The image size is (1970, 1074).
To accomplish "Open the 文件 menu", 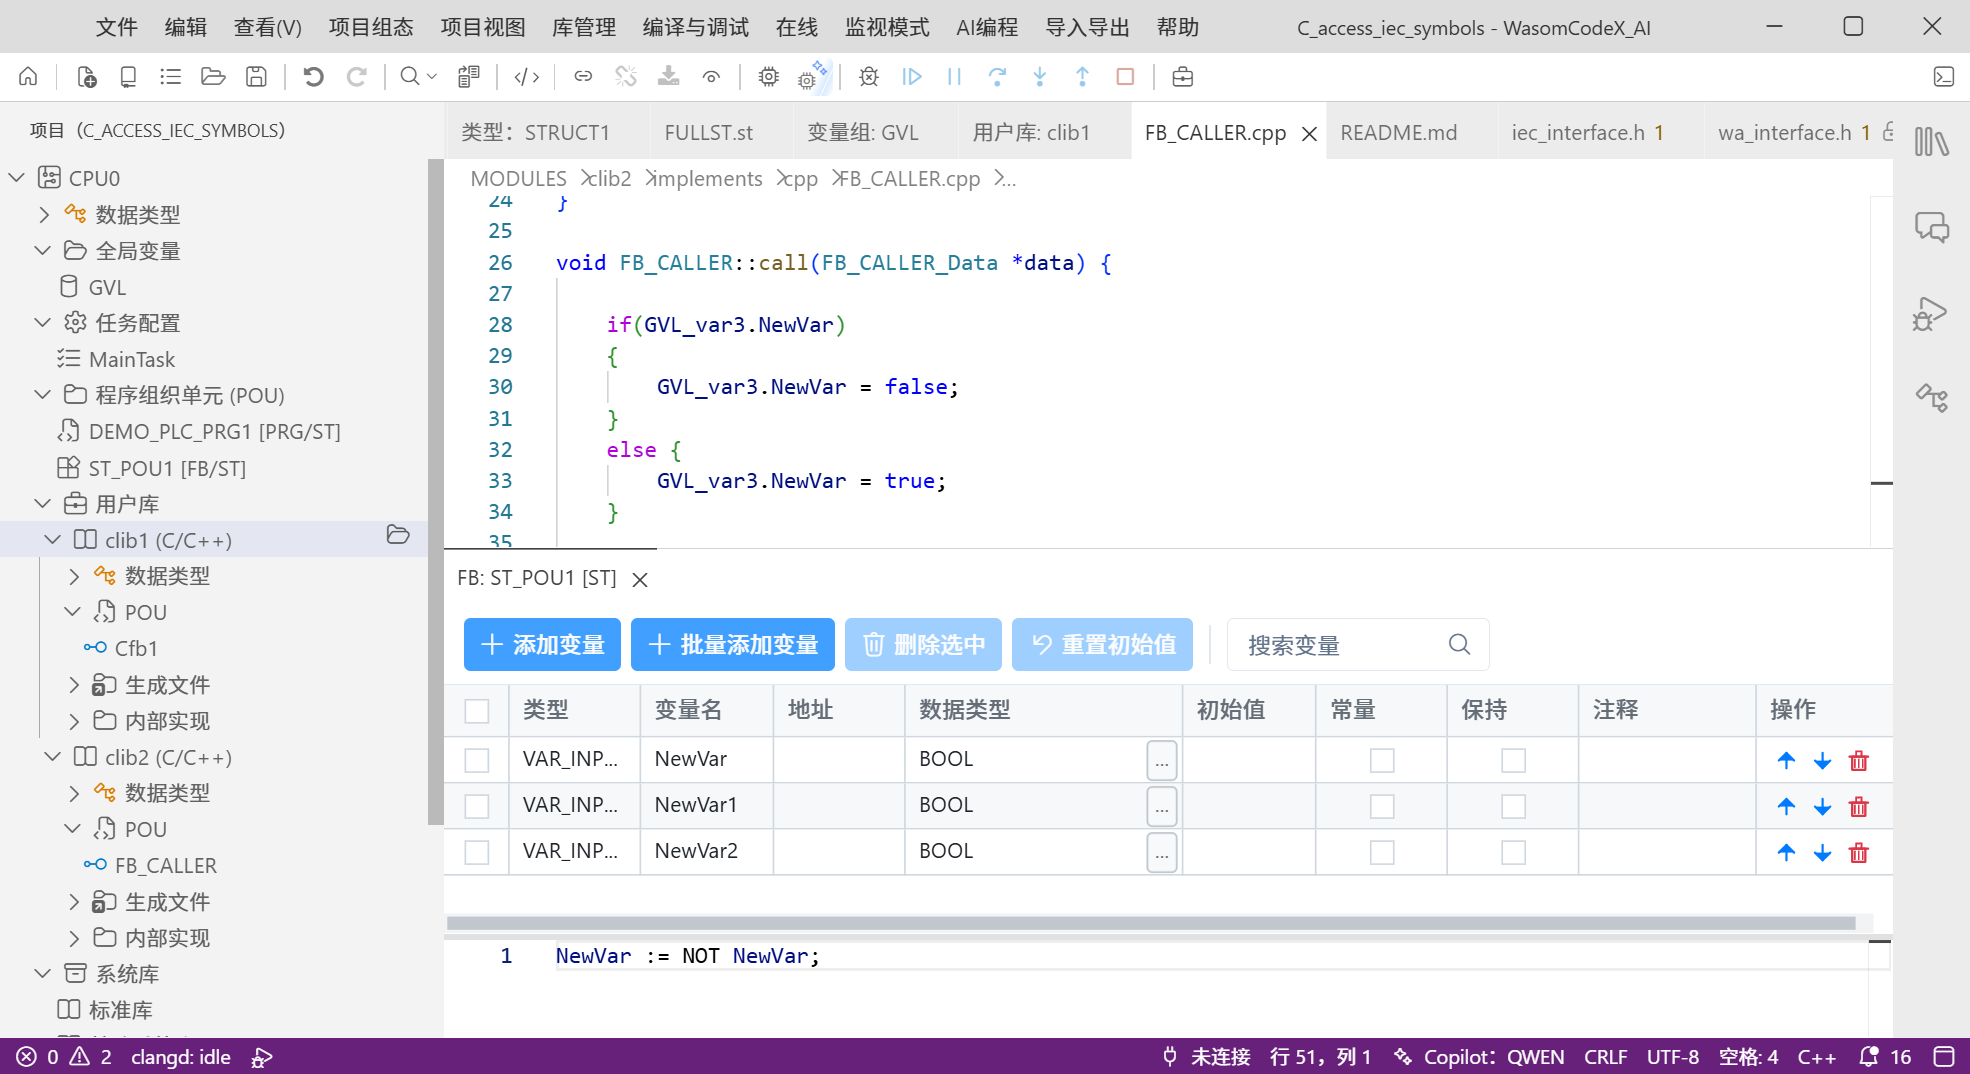I will click(117, 27).
